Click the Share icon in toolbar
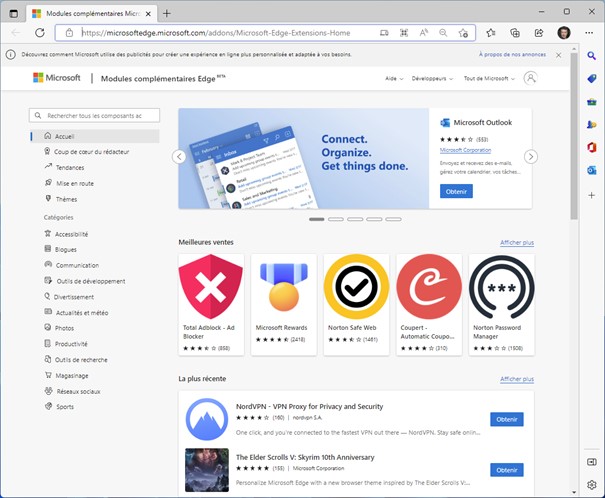The image size is (605, 498). [538, 32]
